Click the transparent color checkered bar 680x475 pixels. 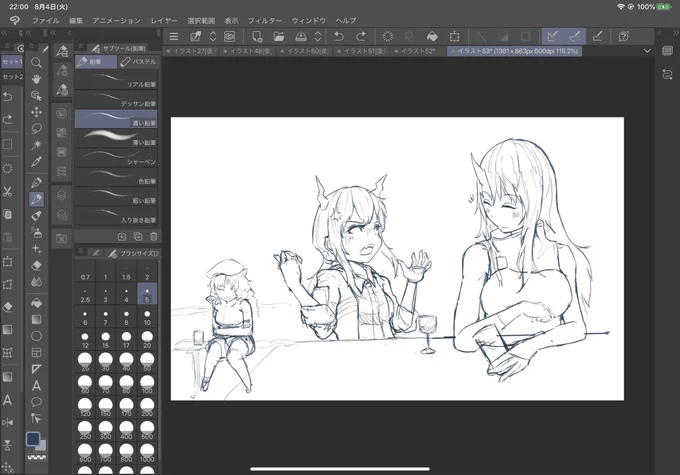pos(36,457)
